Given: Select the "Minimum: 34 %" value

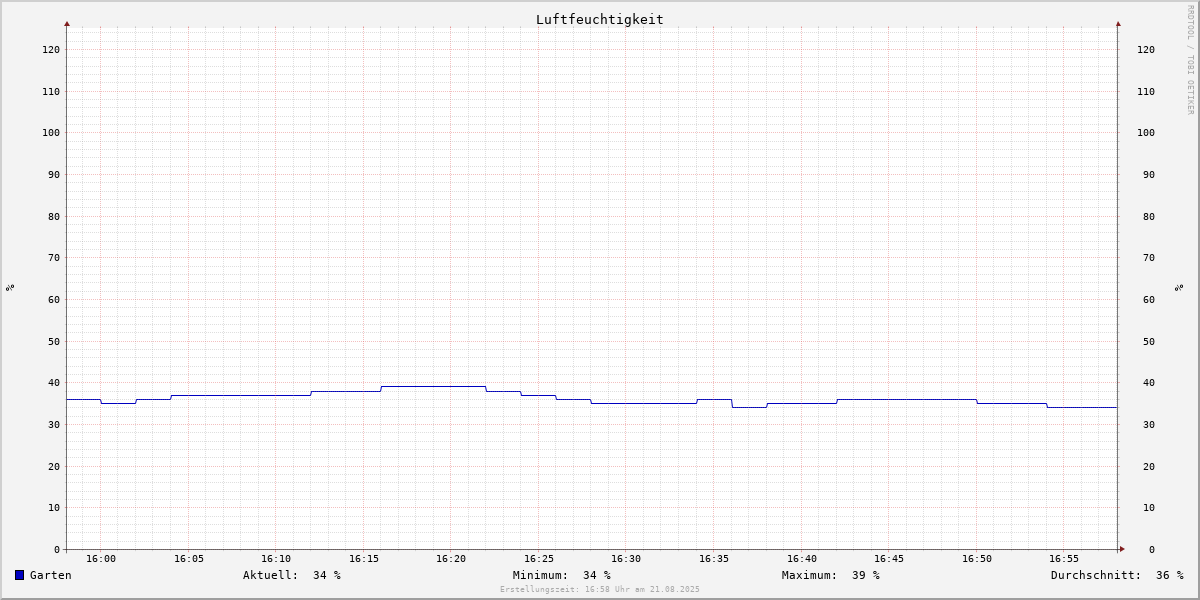Looking at the screenshot, I should click(x=562, y=575).
